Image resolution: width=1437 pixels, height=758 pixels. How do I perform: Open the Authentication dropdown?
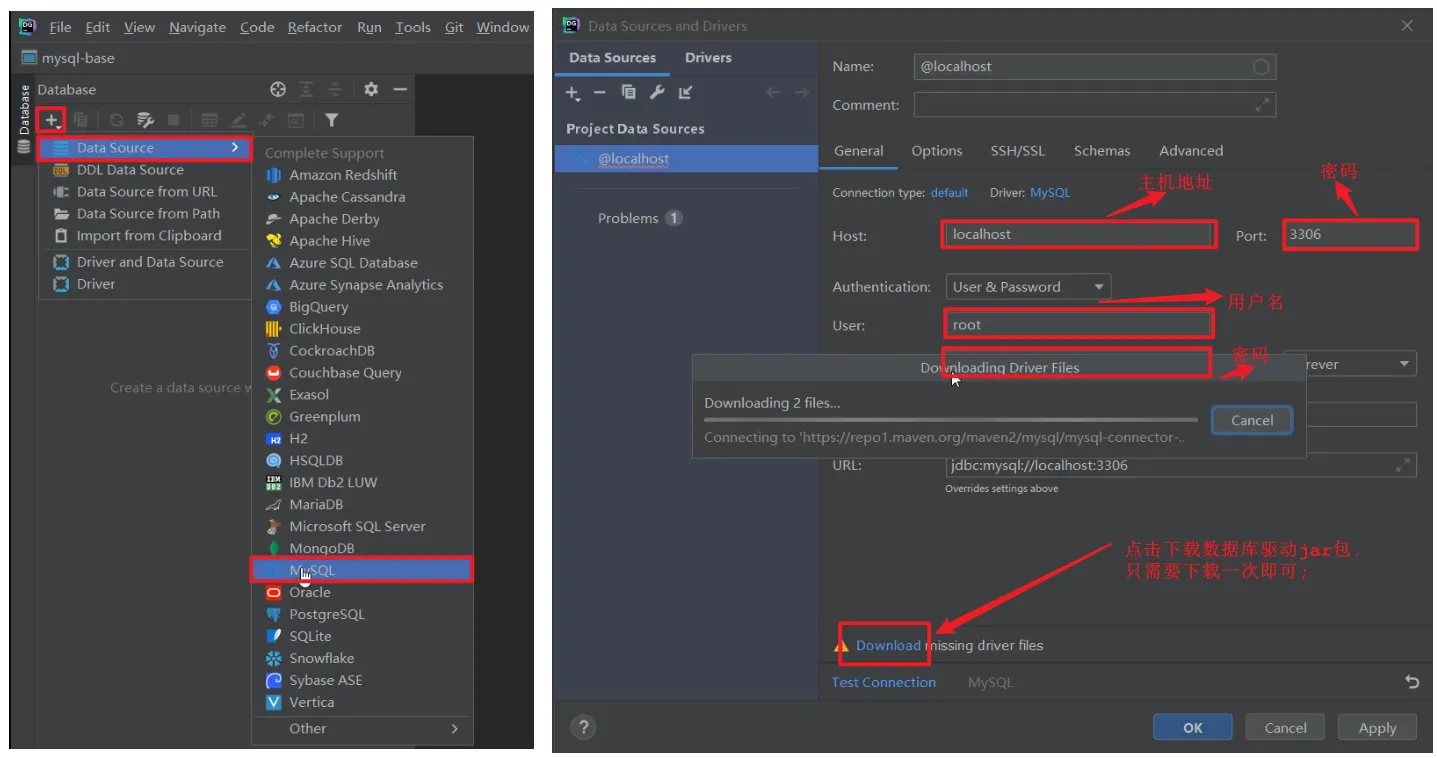click(1028, 287)
